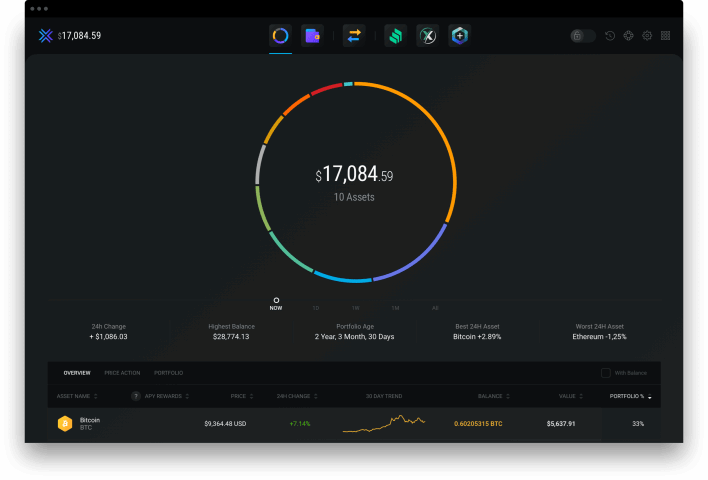Sort by Asset Name column
The image size is (708, 480).
[77, 396]
